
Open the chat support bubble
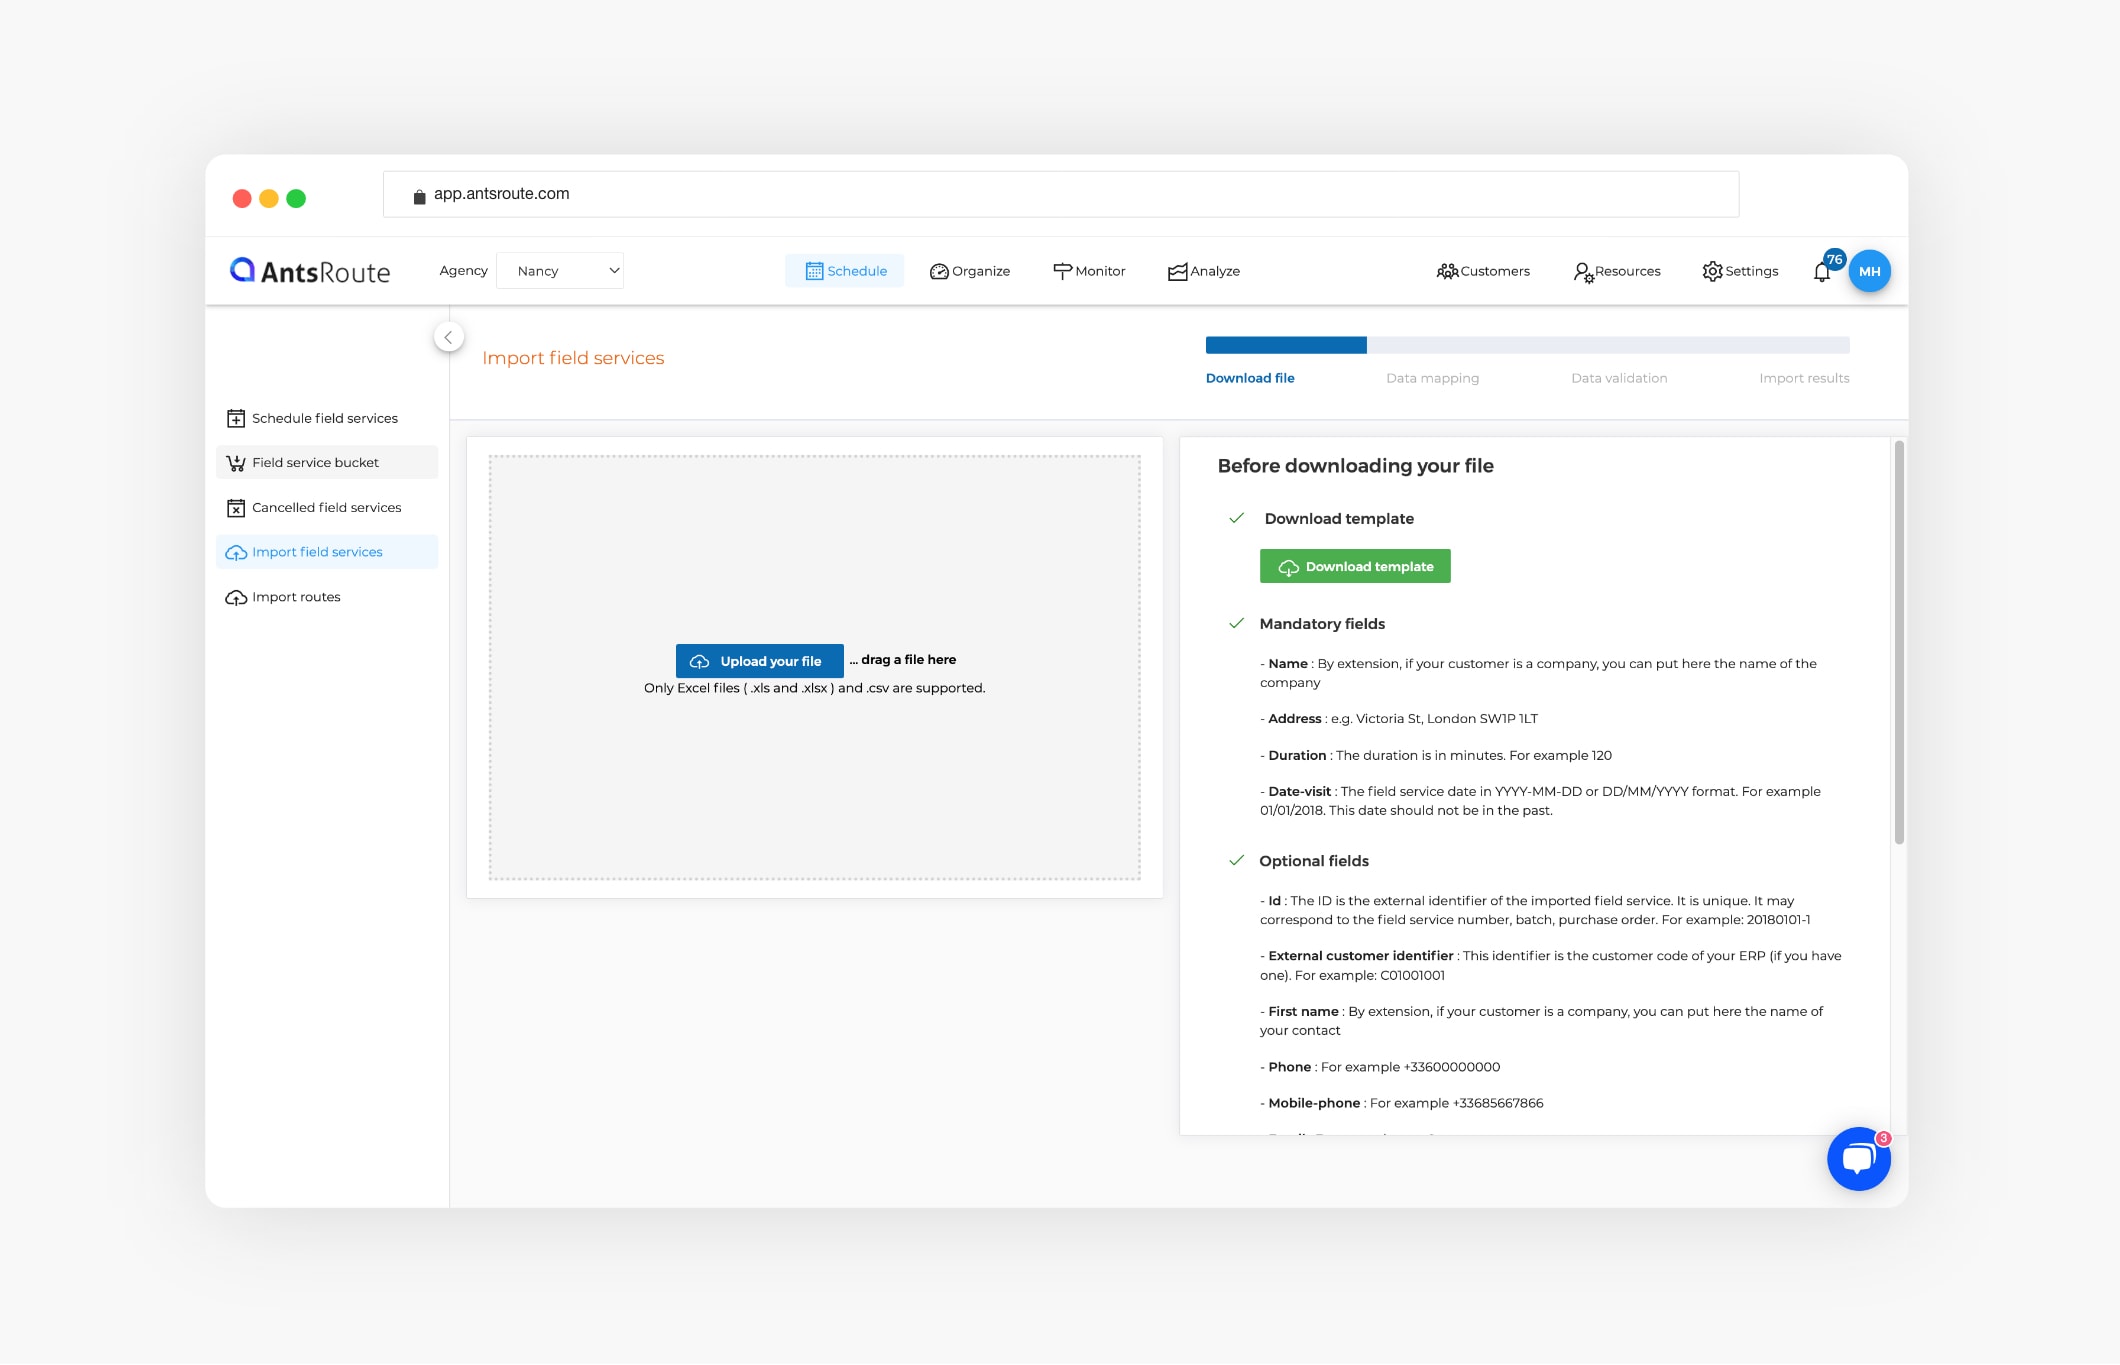1858,1159
